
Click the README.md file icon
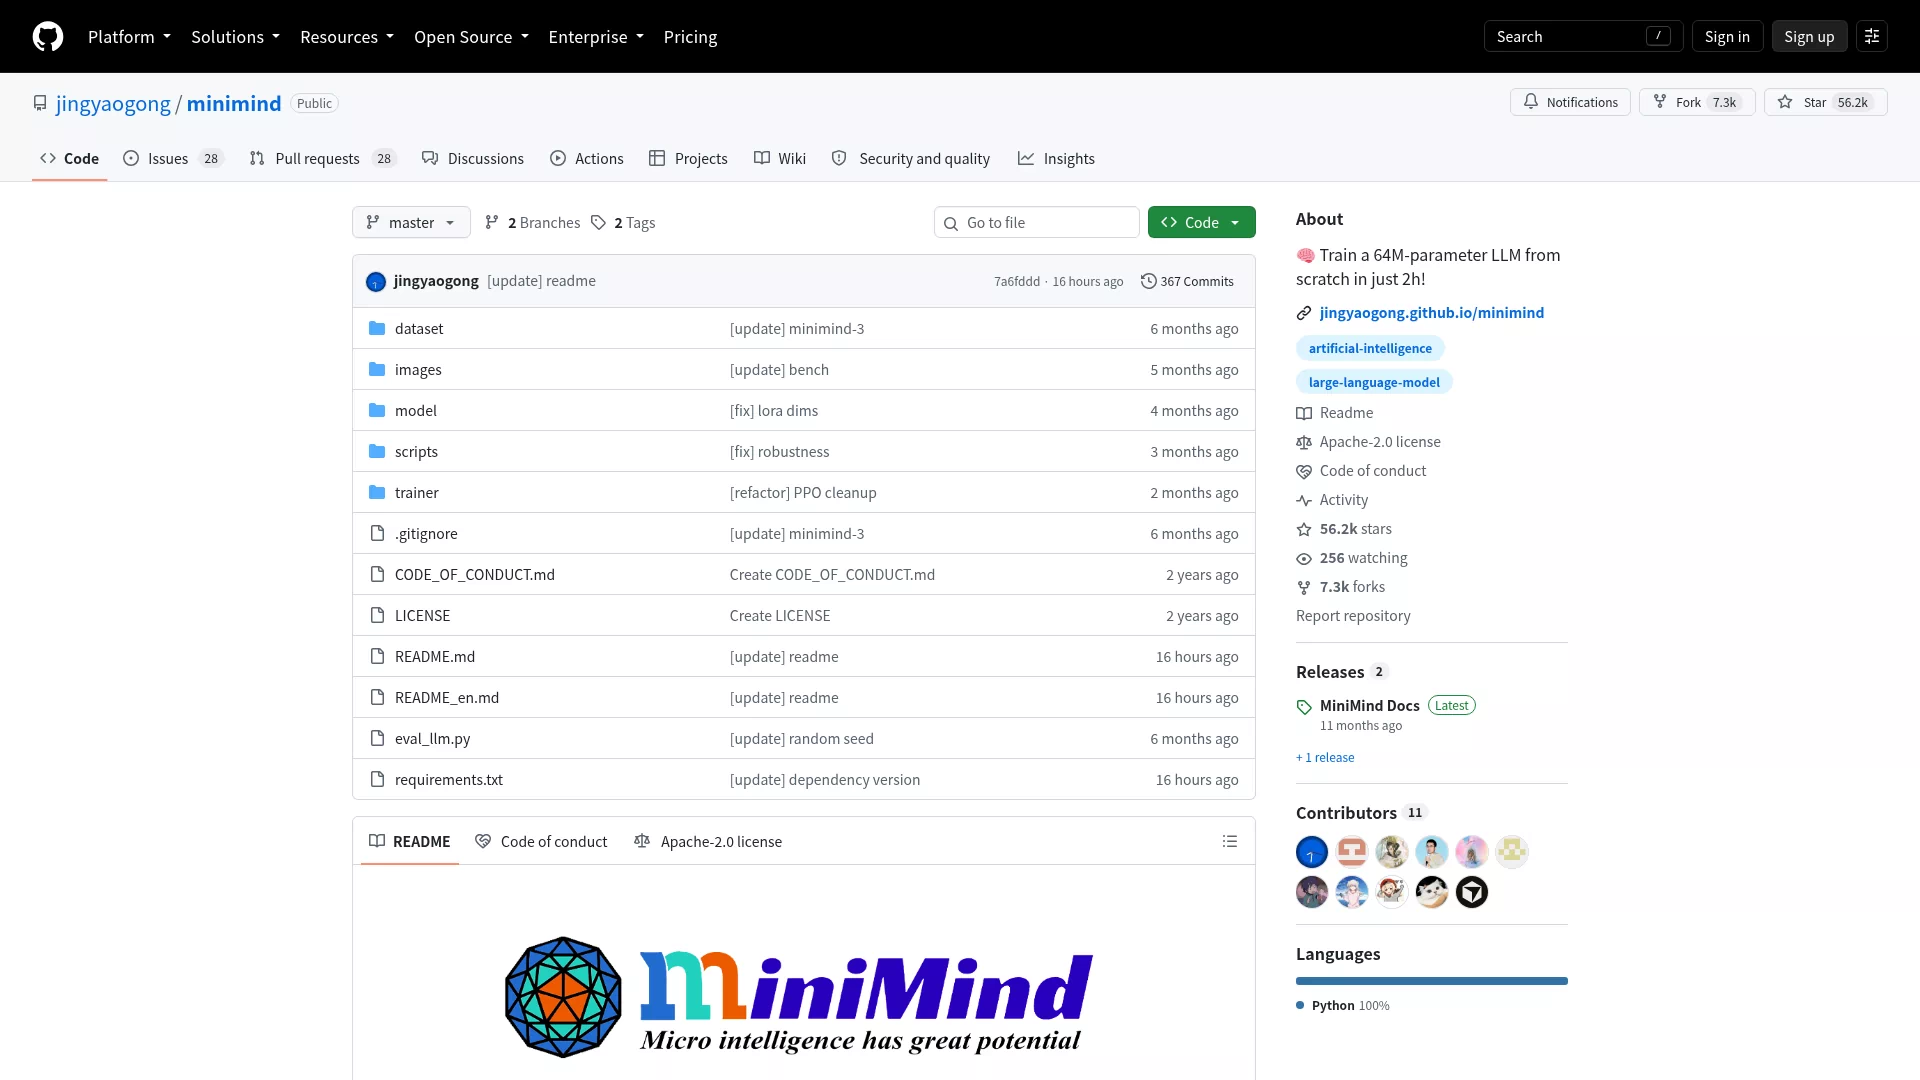(x=377, y=657)
